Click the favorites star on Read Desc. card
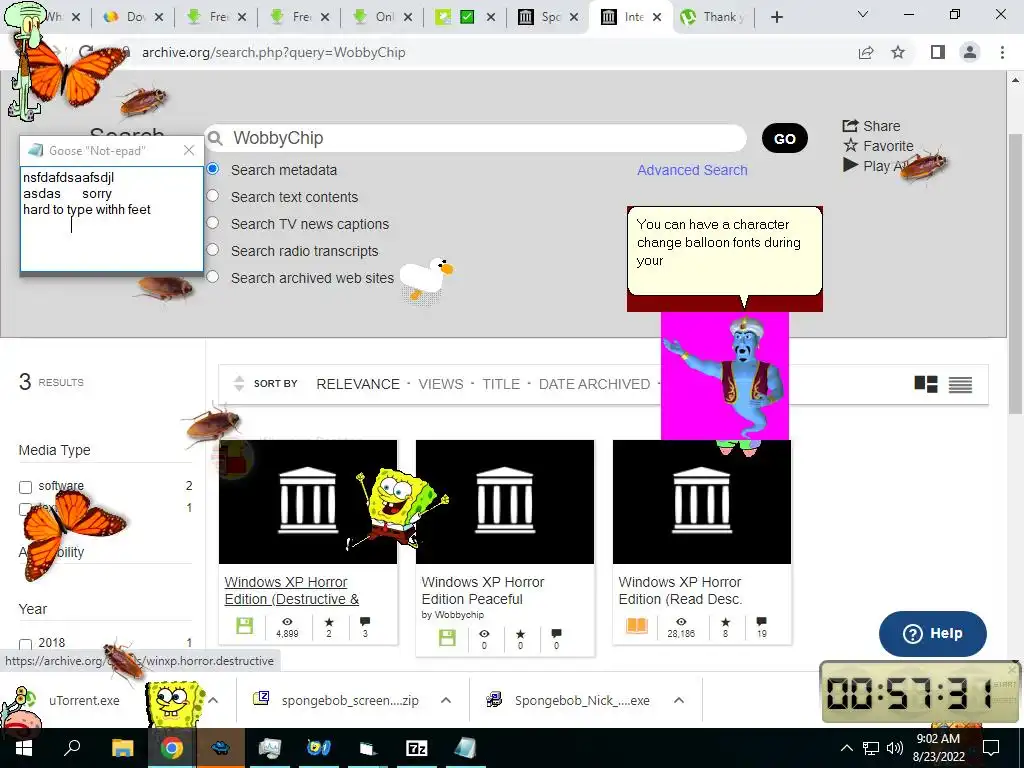Image resolution: width=1024 pixels, height=768 pixels. tap(726, 622)
